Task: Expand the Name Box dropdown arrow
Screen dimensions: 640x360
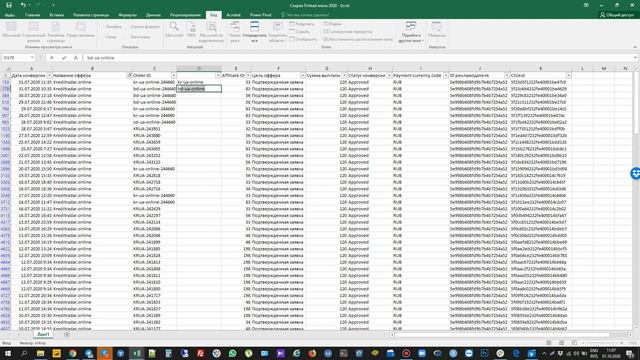Action: [32, 58]
